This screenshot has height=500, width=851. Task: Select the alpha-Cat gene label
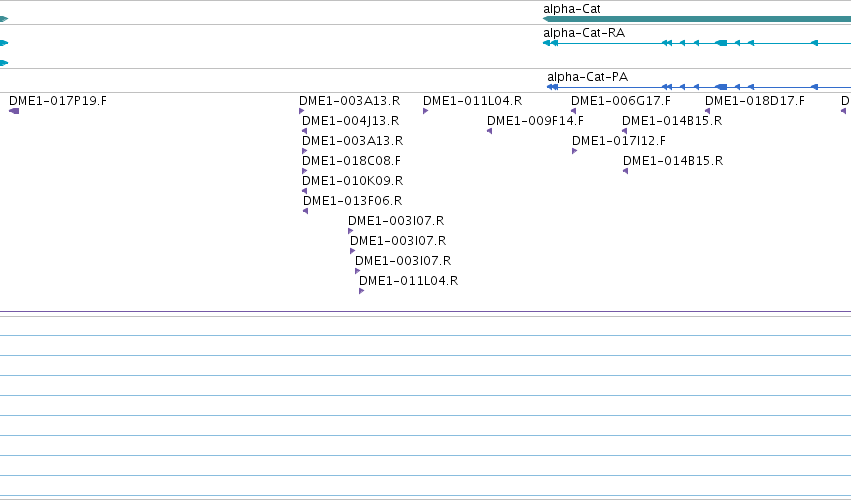(x=571, y=9)
